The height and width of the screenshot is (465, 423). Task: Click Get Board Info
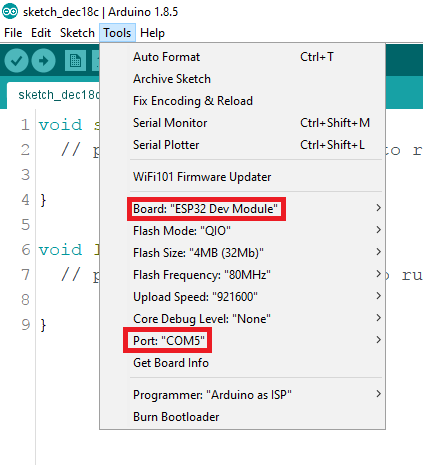click(x=242, y=363)
